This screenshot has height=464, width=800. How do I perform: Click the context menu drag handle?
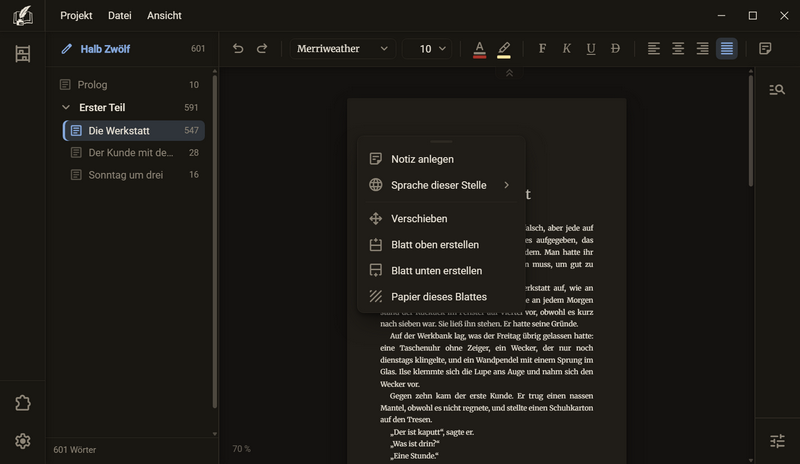(x=441, y=141)
